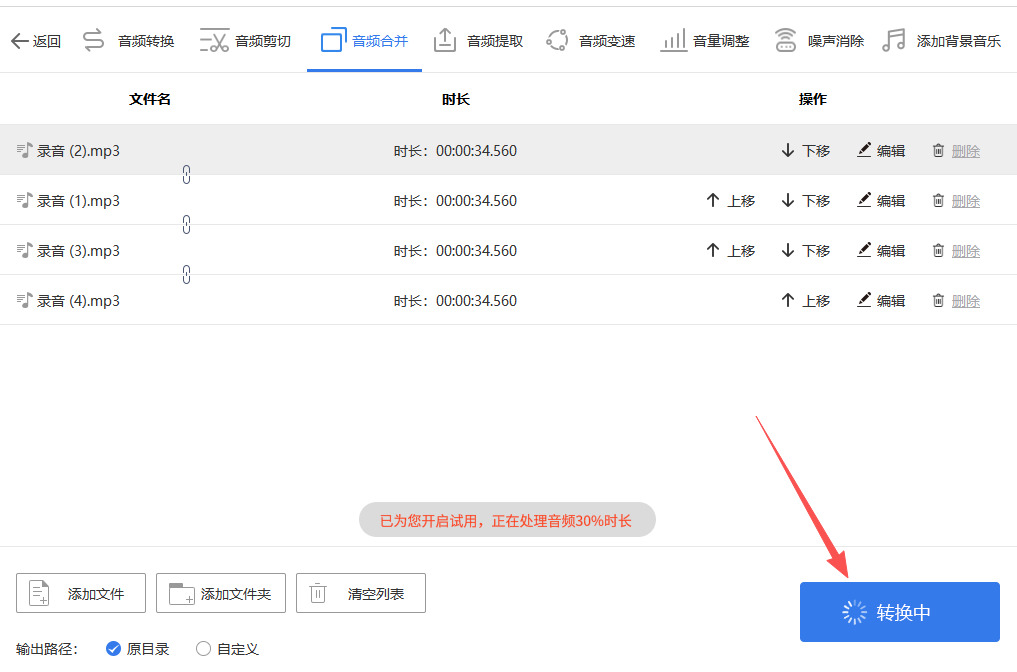Viewport: 1017px width, 672px height.
Task: Edit 录音 (2).mp3 with 编辑
Action: pyautogui.click(x=881, y=150)
